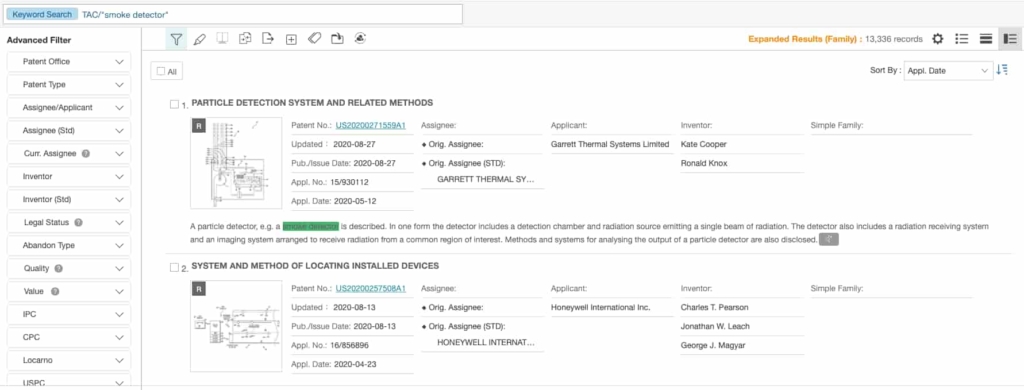Click the document export arrow icon
Screen dimensions: 1024x390
point(268,39)
